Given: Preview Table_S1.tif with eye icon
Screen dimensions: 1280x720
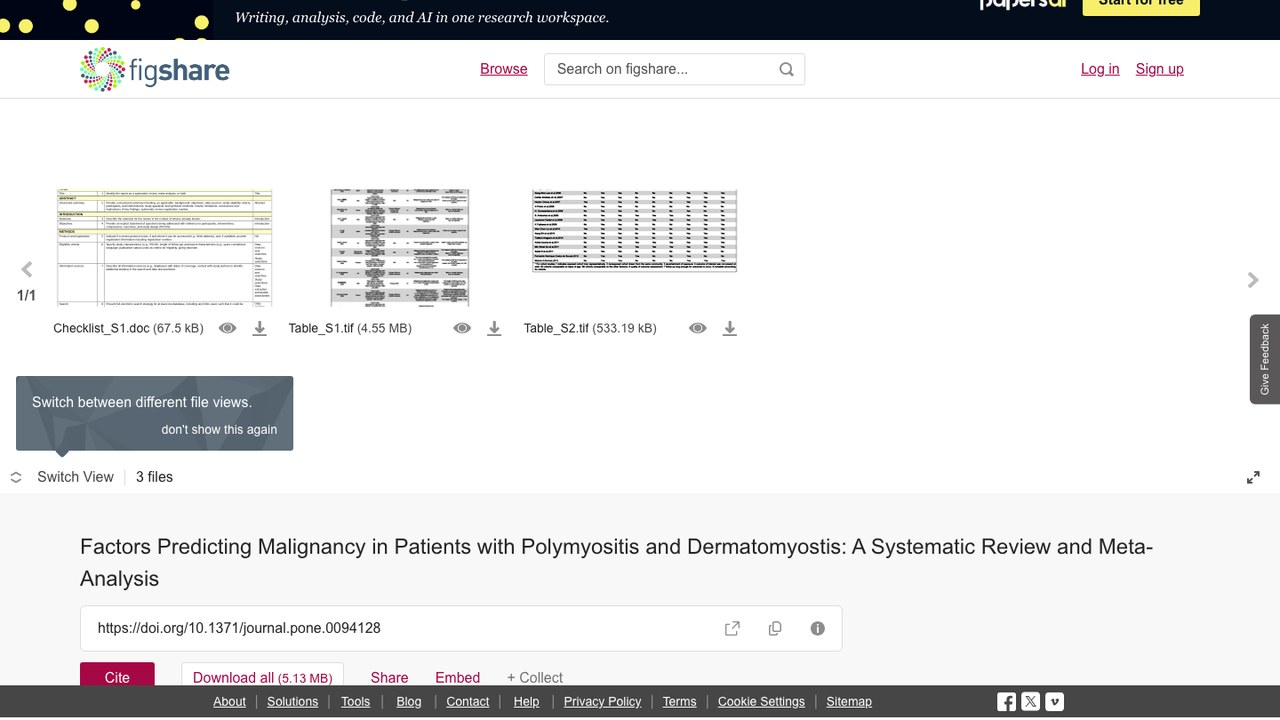Looking at the screenshot, I should pyautogui.click(x=462, y=328).
